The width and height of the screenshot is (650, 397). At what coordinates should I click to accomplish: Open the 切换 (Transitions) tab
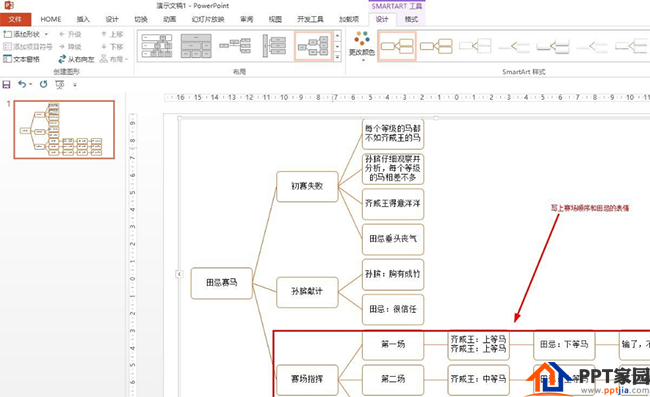(x=141, y=19)
